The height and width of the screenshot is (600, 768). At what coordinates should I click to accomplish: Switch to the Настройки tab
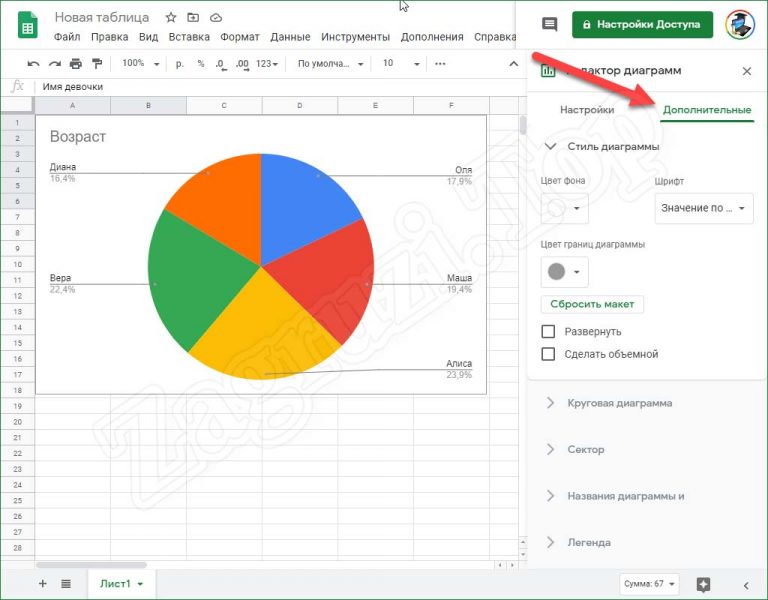point(587,110)
